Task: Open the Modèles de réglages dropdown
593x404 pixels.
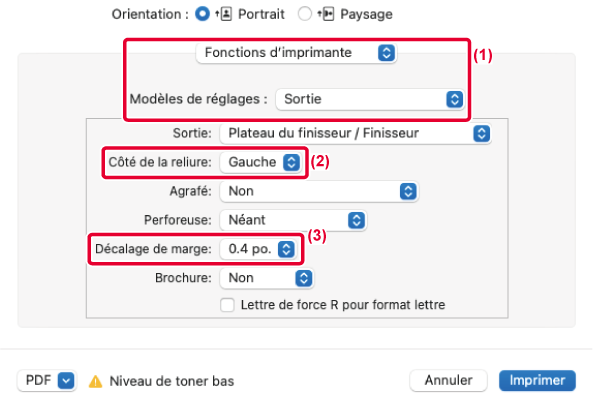Action: 370,99
